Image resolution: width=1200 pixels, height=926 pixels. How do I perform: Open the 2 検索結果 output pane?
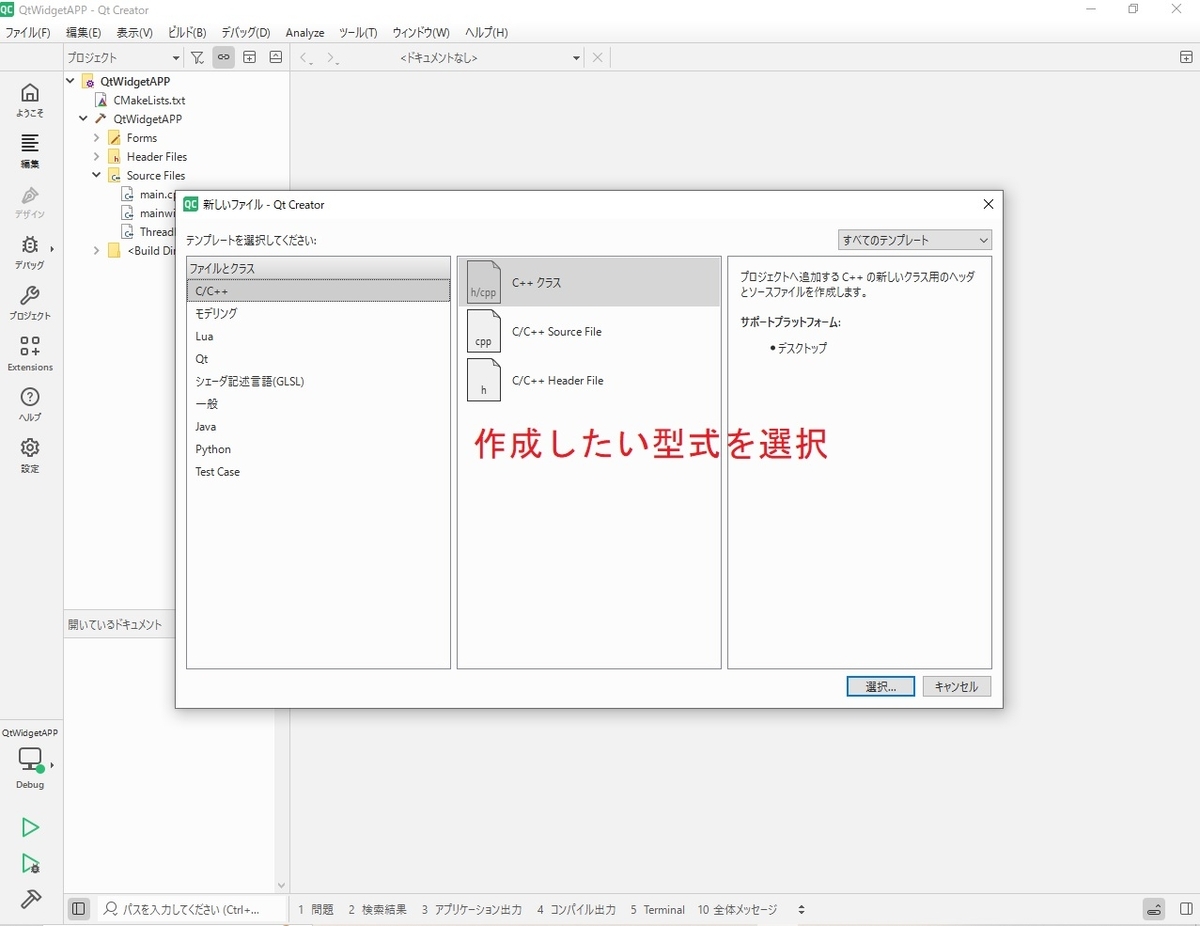[377, 910]
